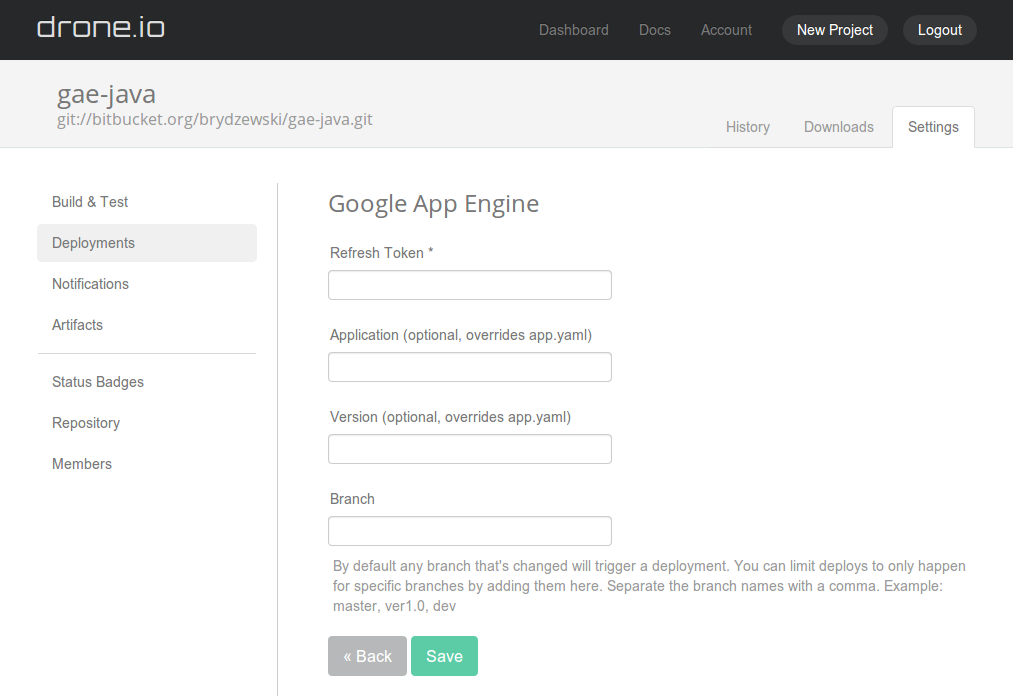Open Status Badges section
The image size is (1013, 700).
[x=98, y=382]
